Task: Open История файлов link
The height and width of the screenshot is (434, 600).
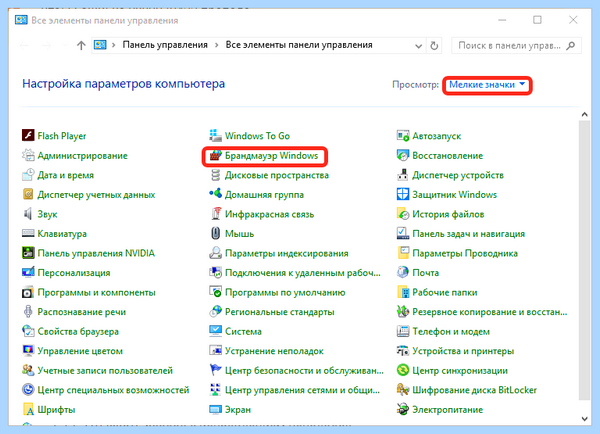Action: (x=448, y=214)
